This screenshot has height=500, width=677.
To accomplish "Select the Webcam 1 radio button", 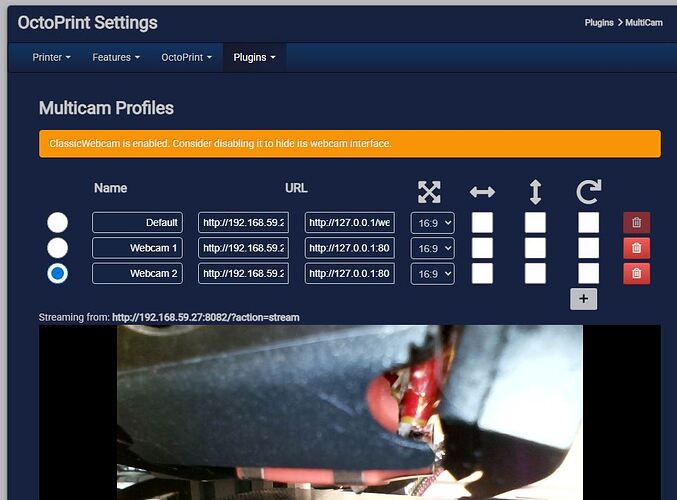I will (x=58, y=247).
